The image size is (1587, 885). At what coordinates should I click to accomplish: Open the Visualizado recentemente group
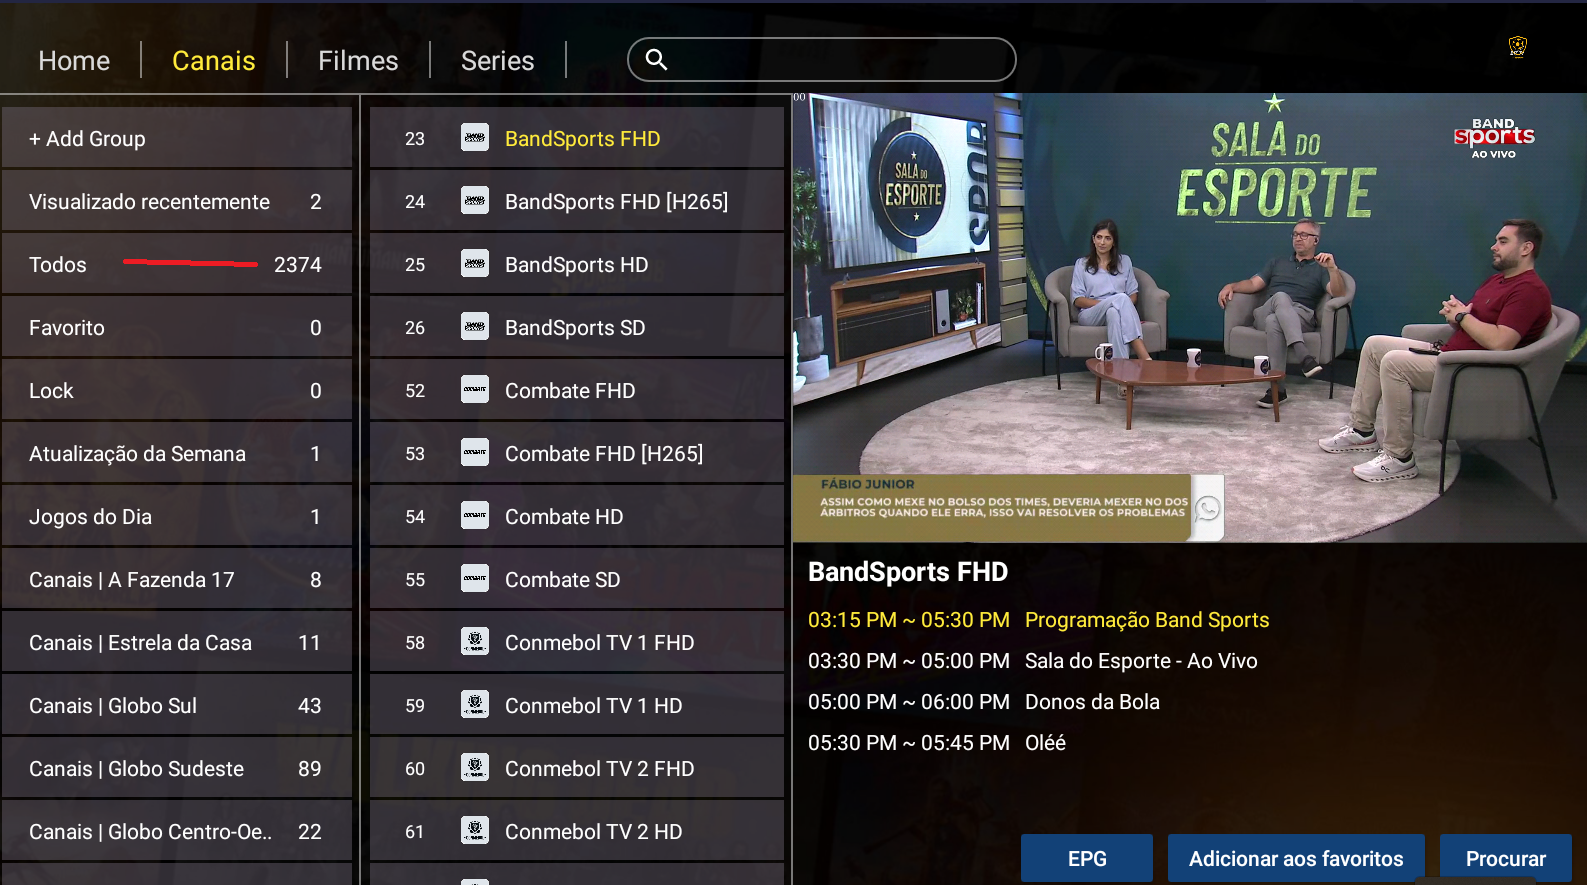coord(177,202)
